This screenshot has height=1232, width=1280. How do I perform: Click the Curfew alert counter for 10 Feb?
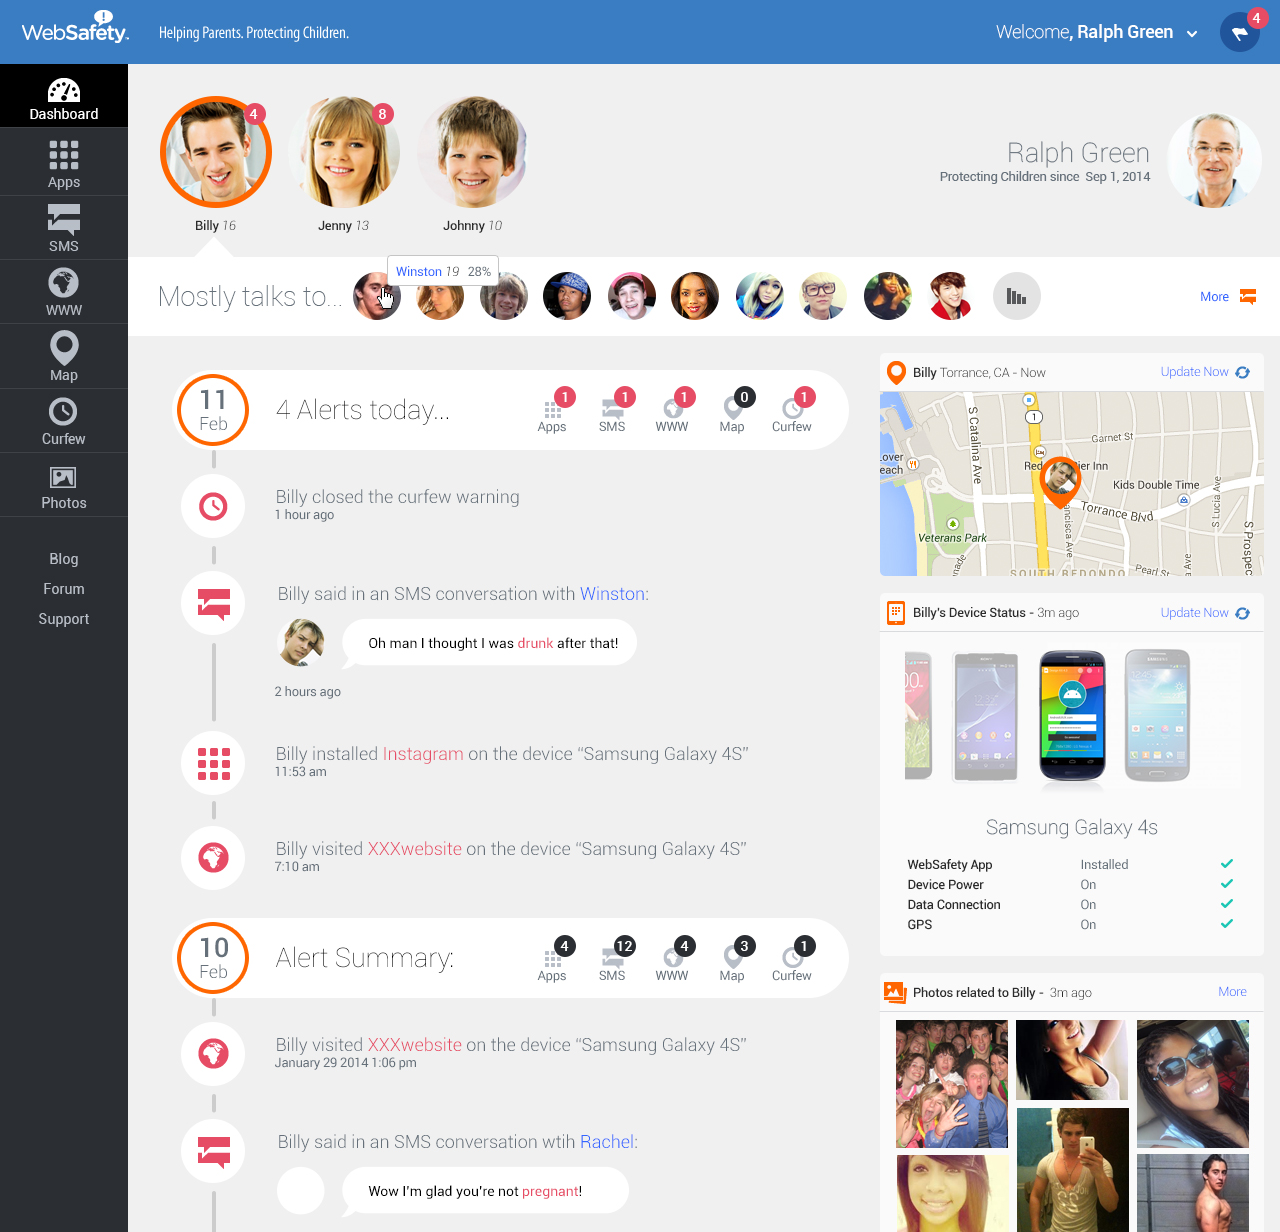[x=792, y=959]
